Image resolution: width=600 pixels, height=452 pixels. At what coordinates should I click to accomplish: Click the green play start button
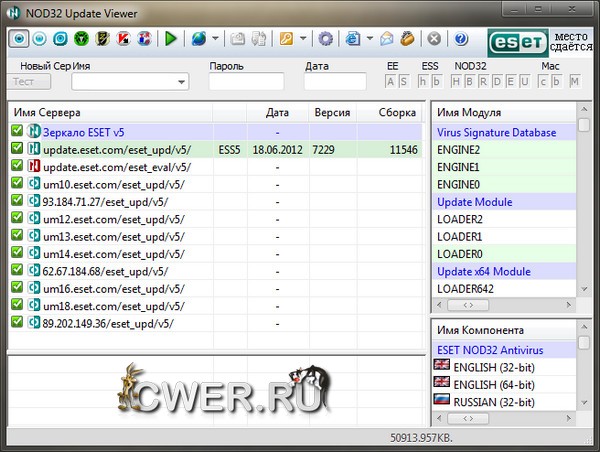pos(171,39)
